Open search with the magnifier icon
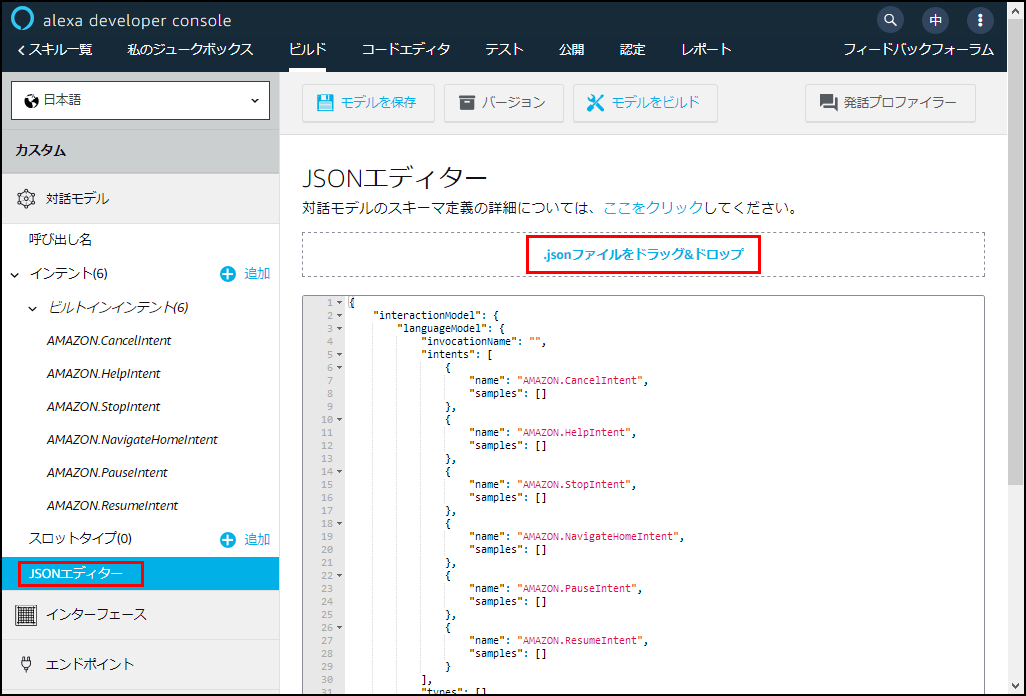The image size is (1026, 696). point(890,20)
